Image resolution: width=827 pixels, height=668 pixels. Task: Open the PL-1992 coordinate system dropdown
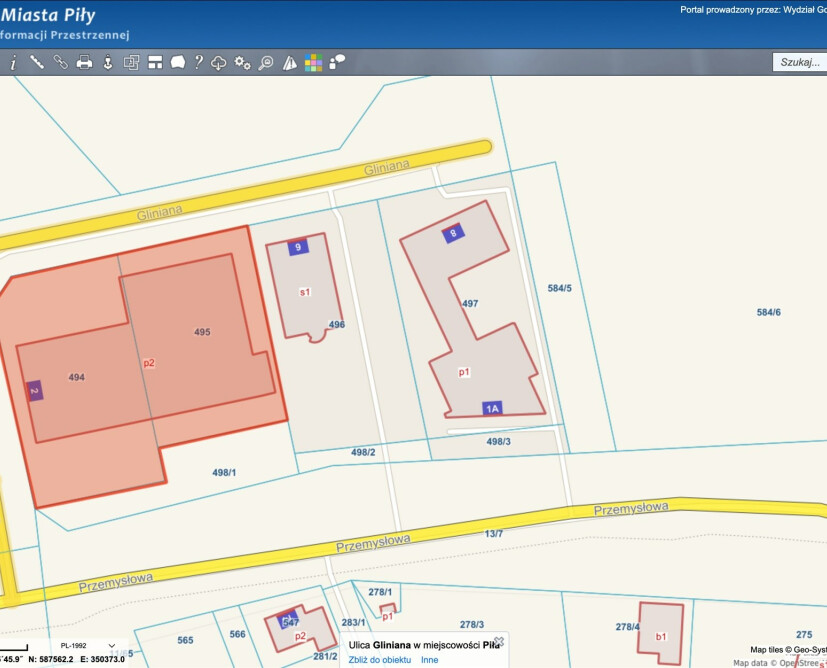tap(85, 646)
